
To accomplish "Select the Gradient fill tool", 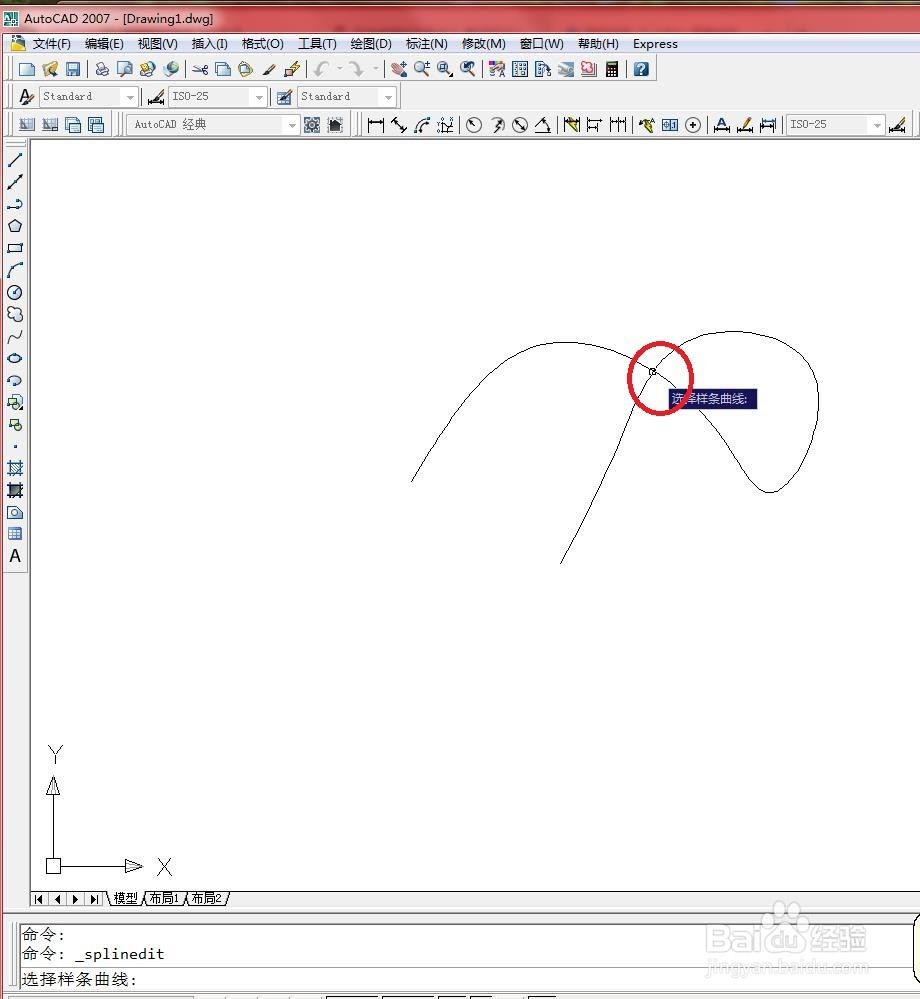I will click(15, 491).
